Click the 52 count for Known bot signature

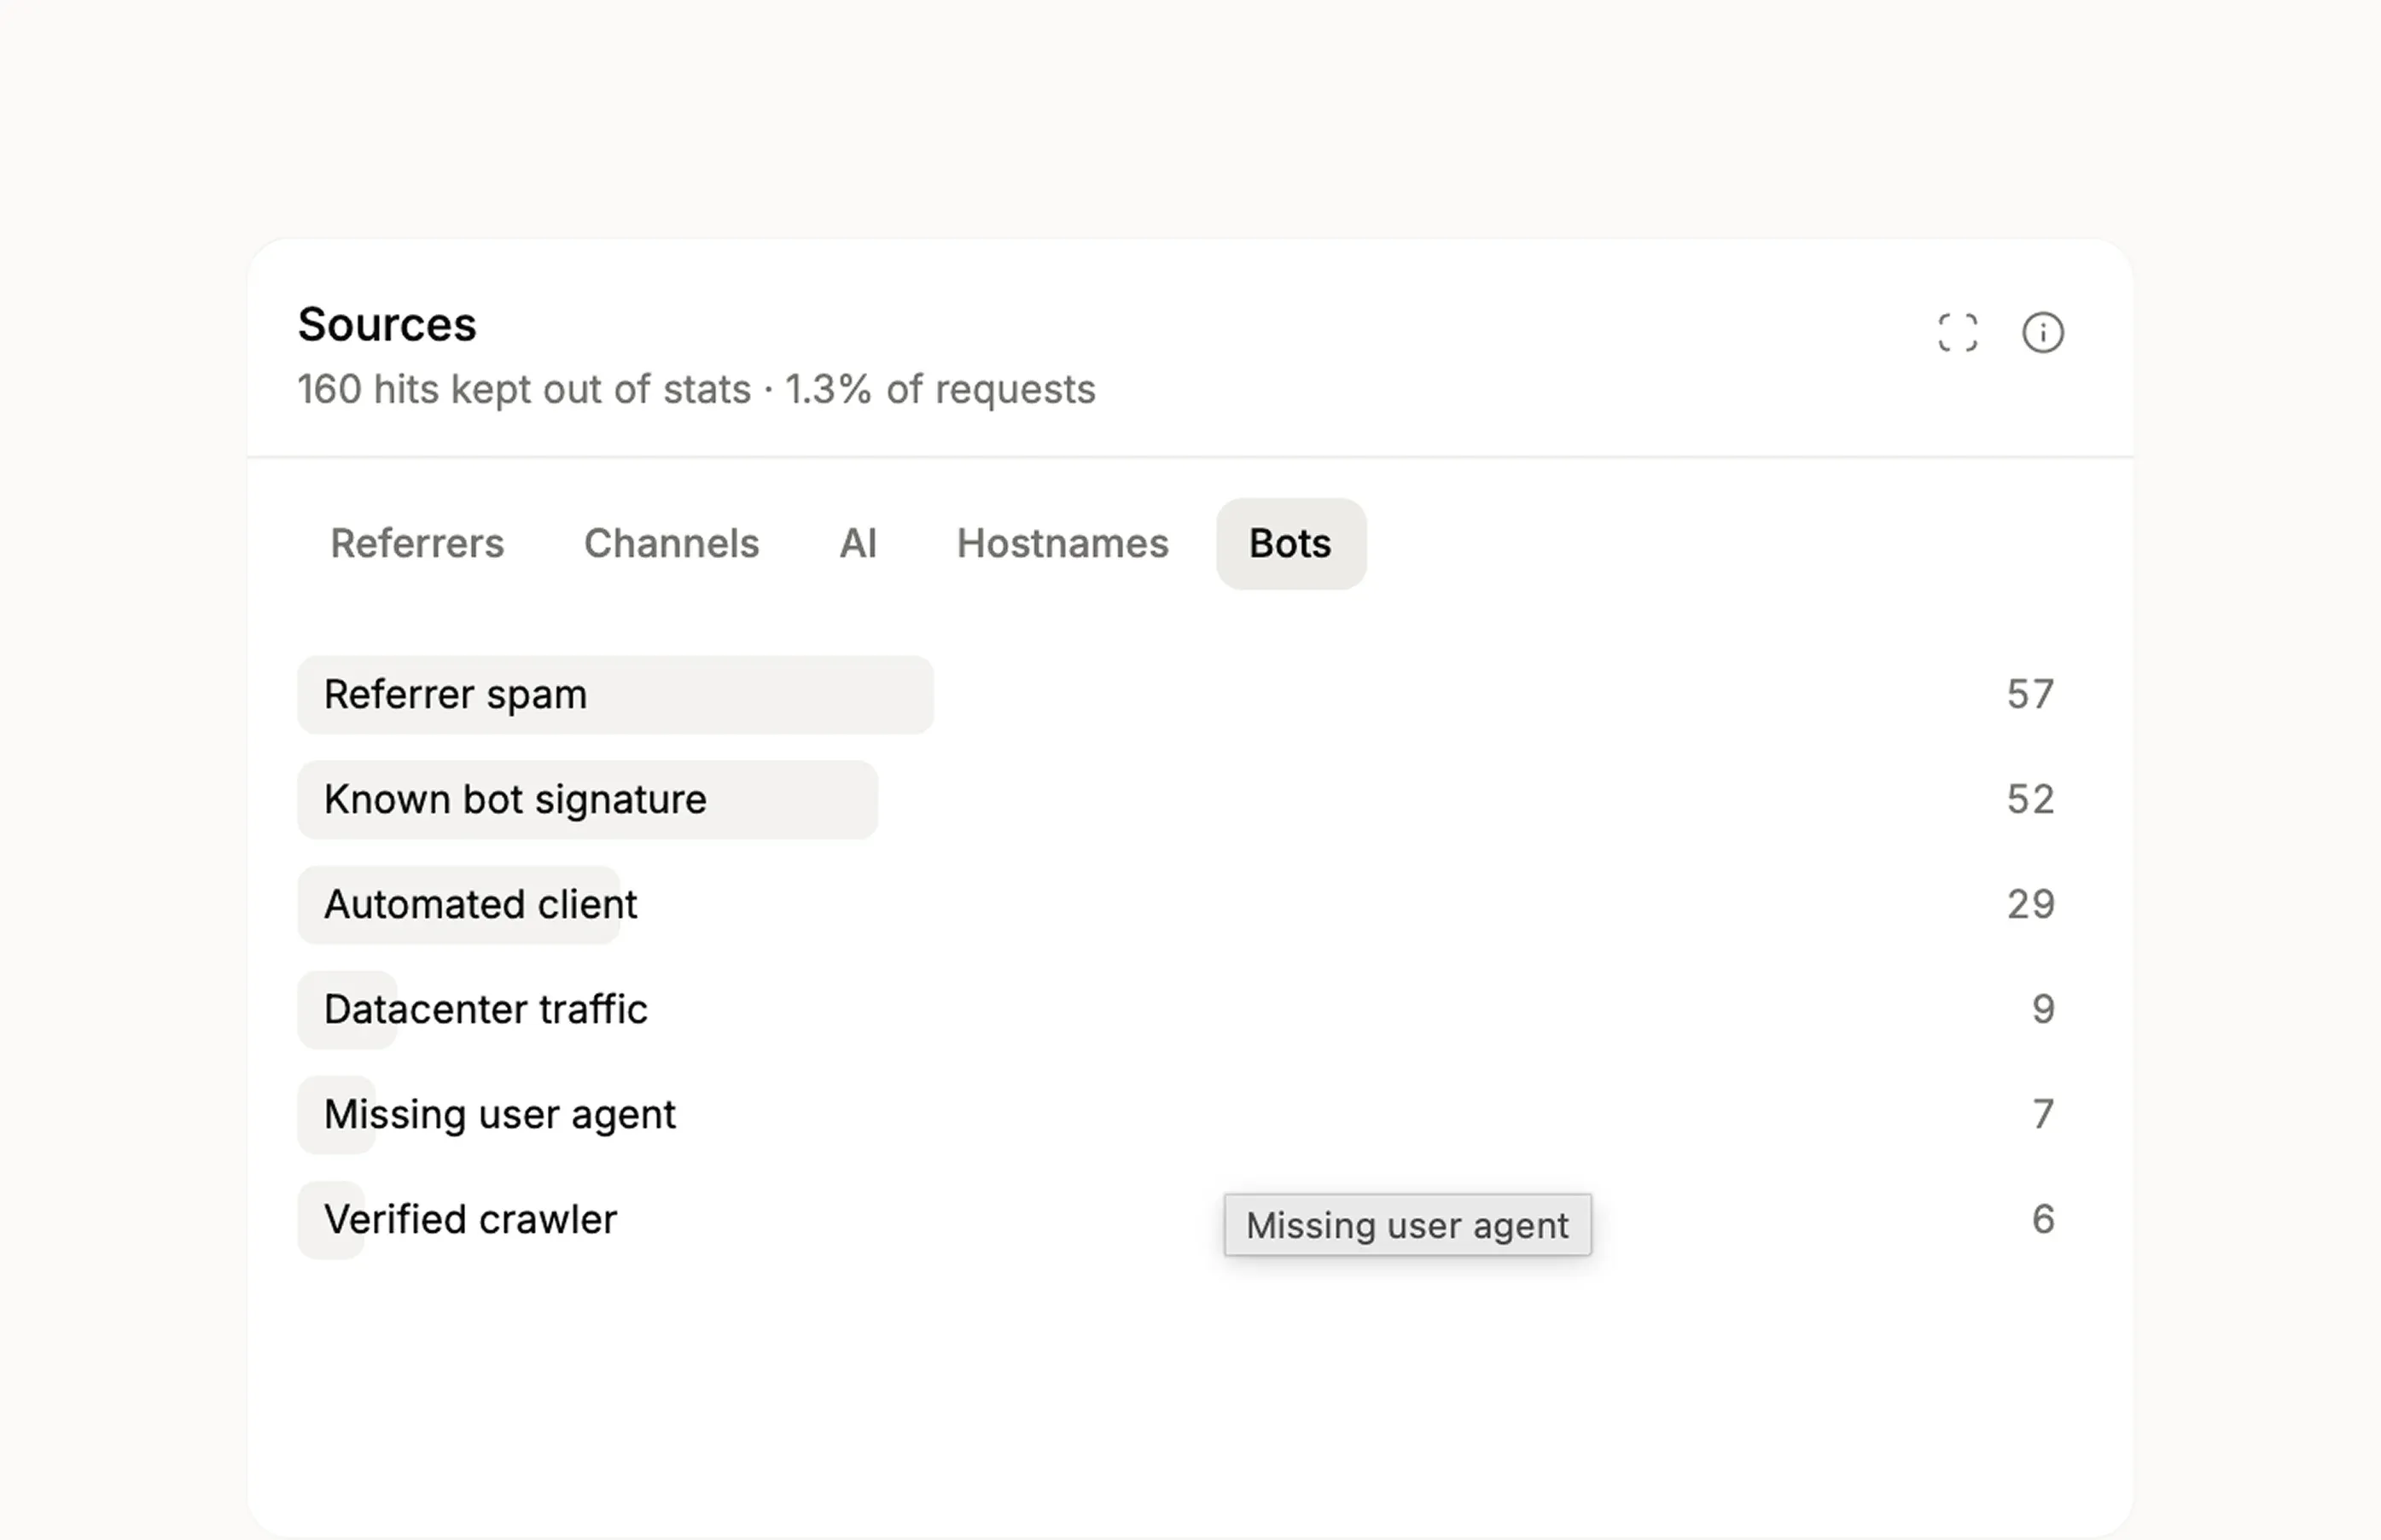coord(2030,800)
